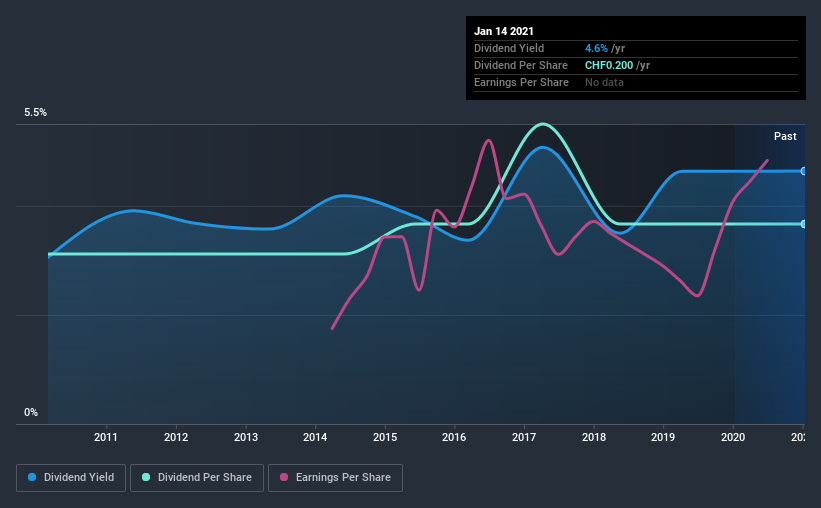Select the blue Dividend Yield endpoint marker
This screenshot has width=821, height=508.
pos(803,171)
